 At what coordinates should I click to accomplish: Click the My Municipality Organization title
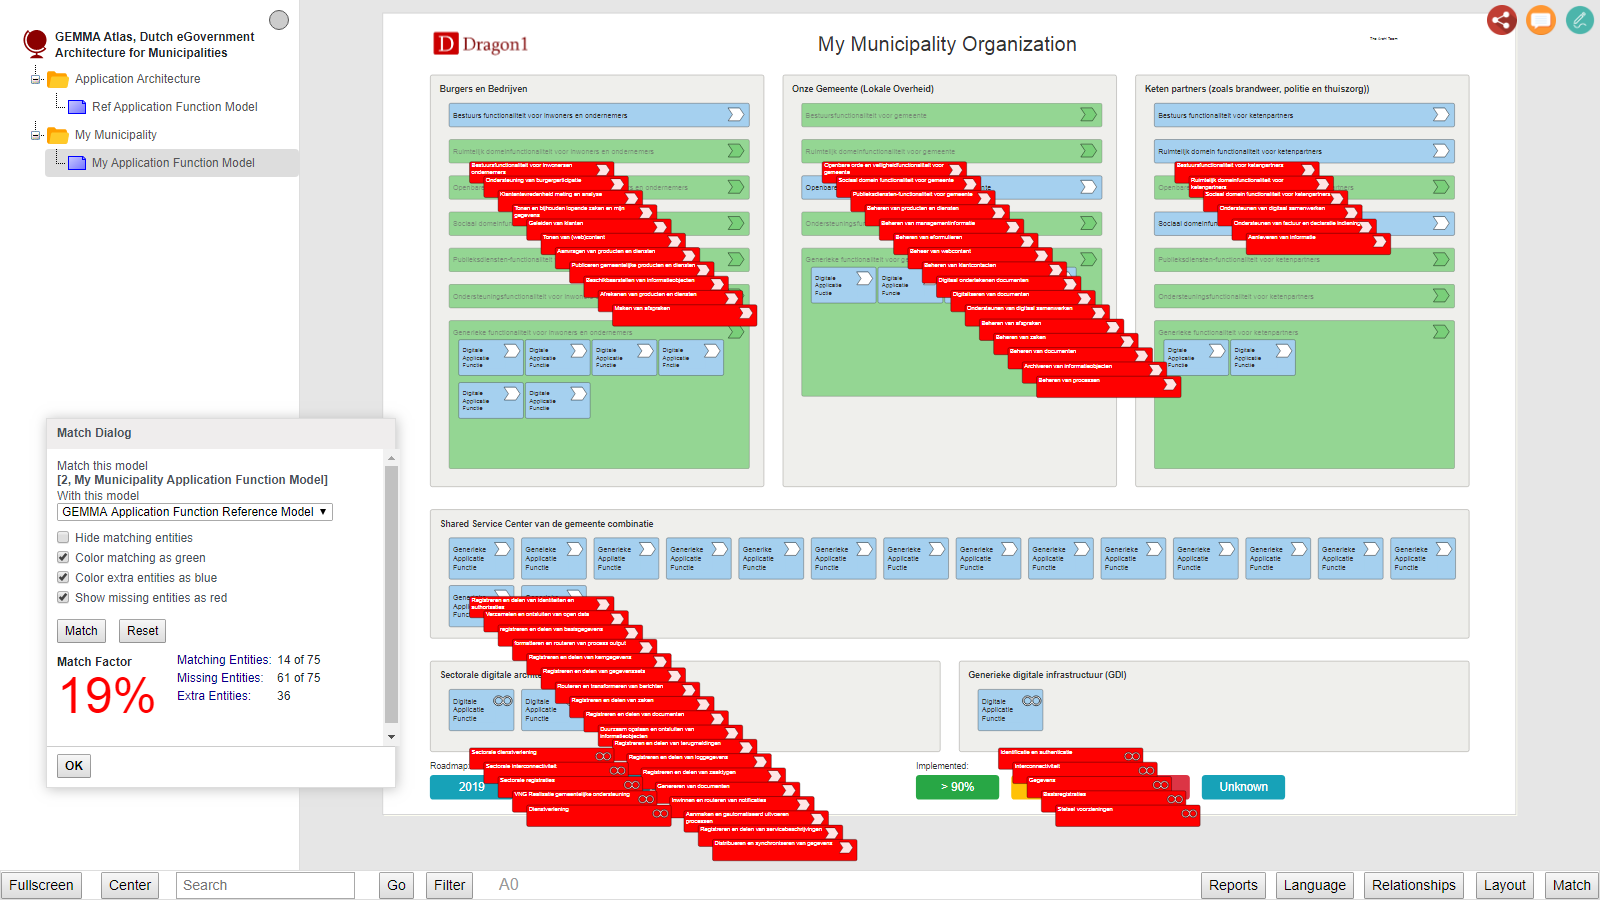[x=947, y=44]
